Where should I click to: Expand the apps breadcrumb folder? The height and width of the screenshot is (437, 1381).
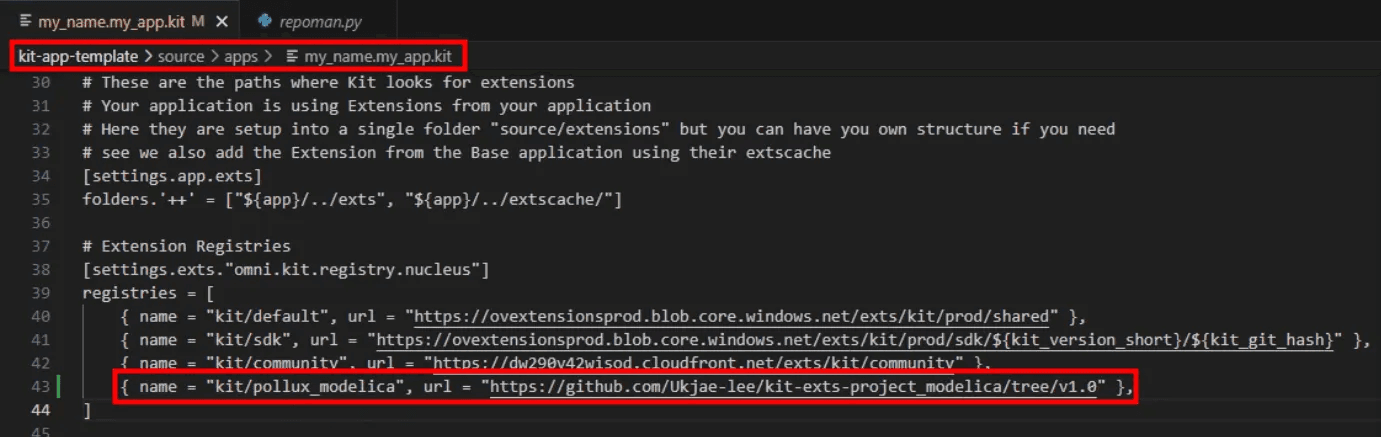tap(240, 57)
